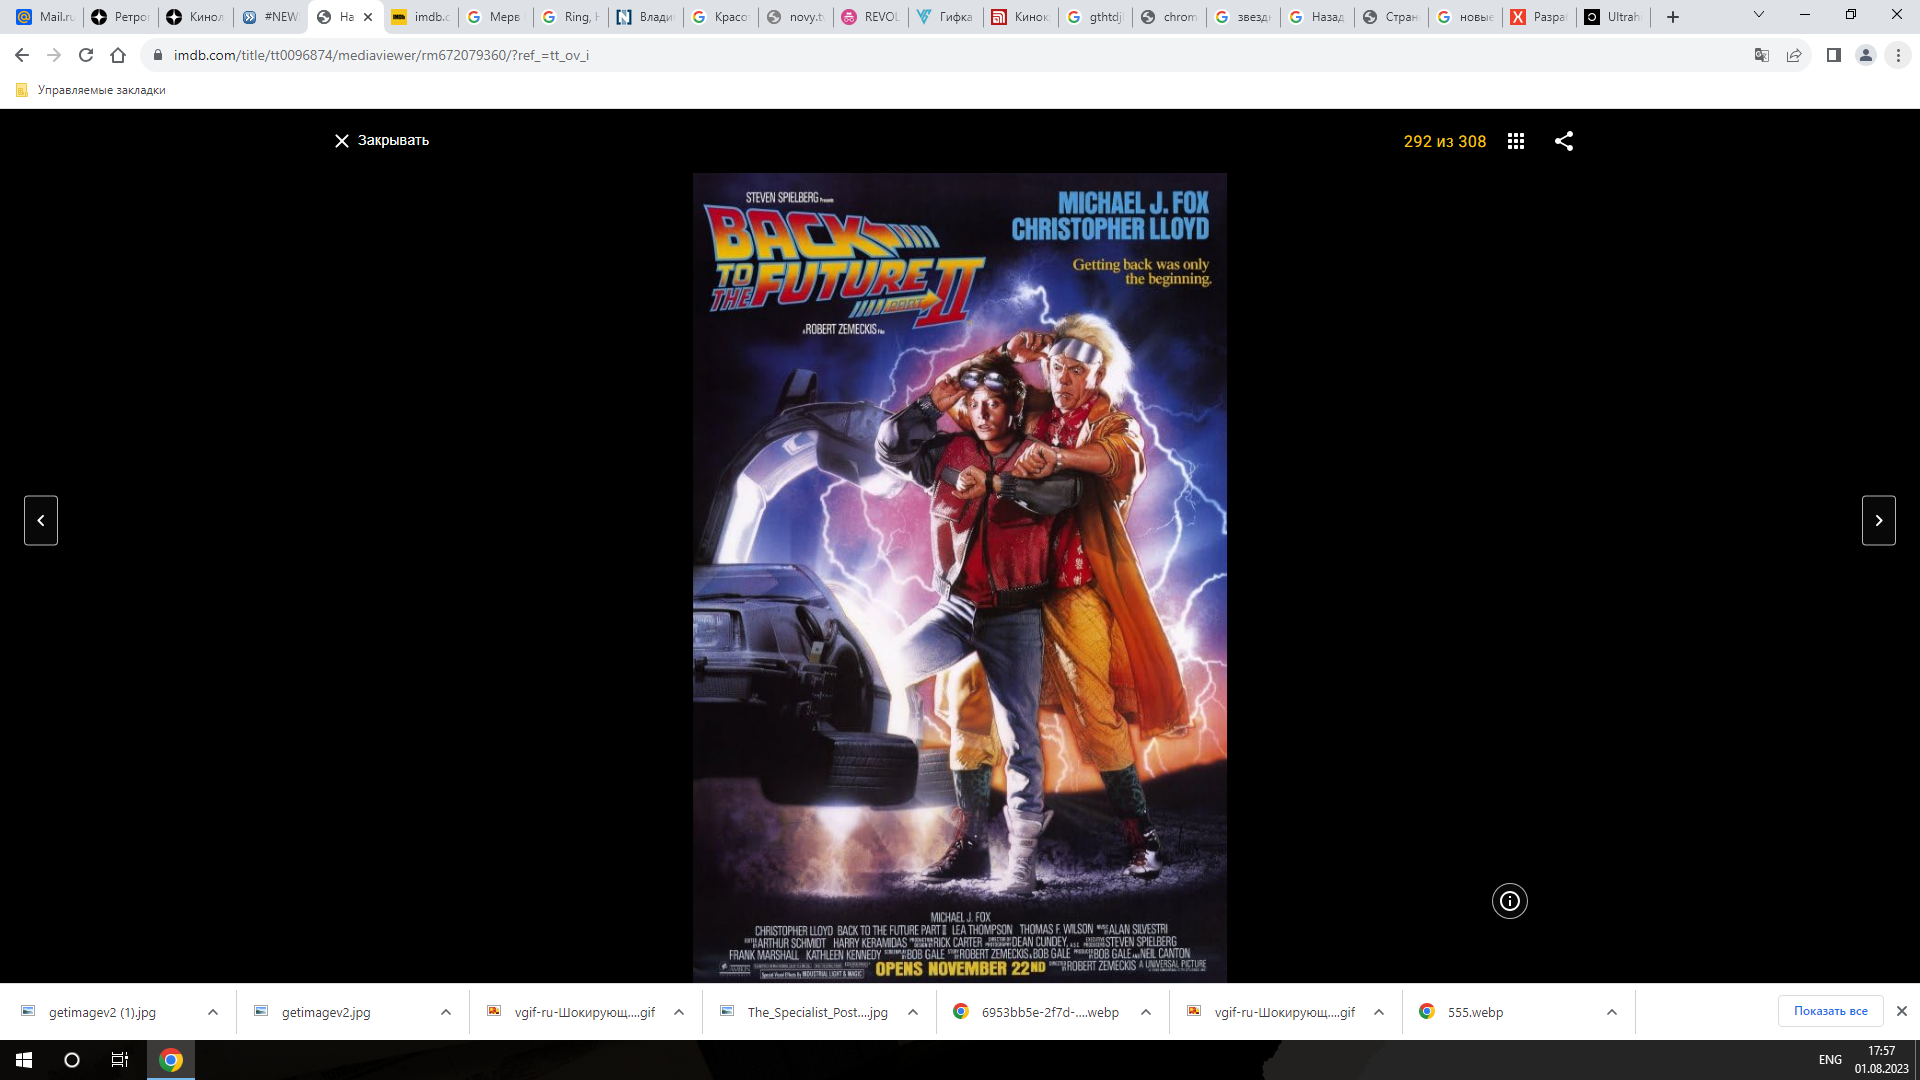Screen dimensions: 1920x1080
Task: Open the Back to the Future II poster
Action: [x=960, y=577]
